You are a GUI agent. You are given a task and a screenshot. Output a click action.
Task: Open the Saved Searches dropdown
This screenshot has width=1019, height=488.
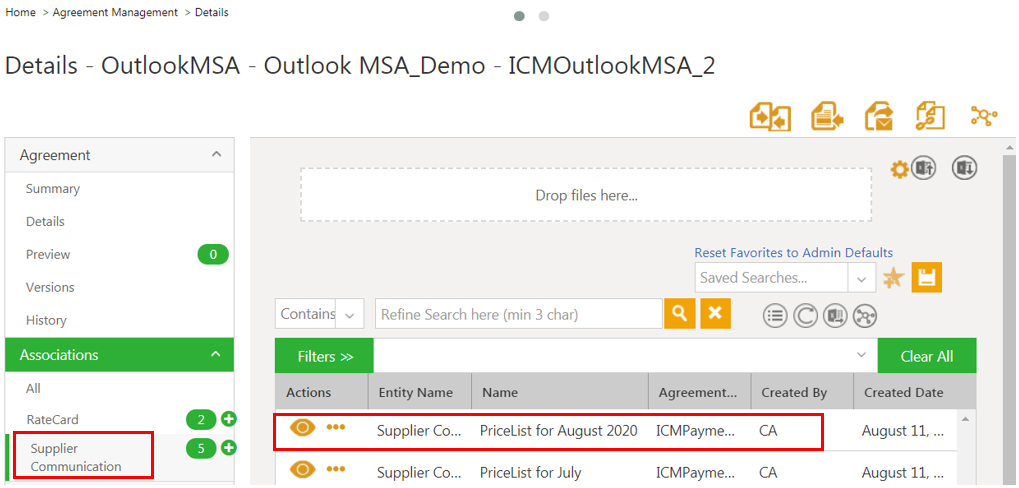point(861,278)
